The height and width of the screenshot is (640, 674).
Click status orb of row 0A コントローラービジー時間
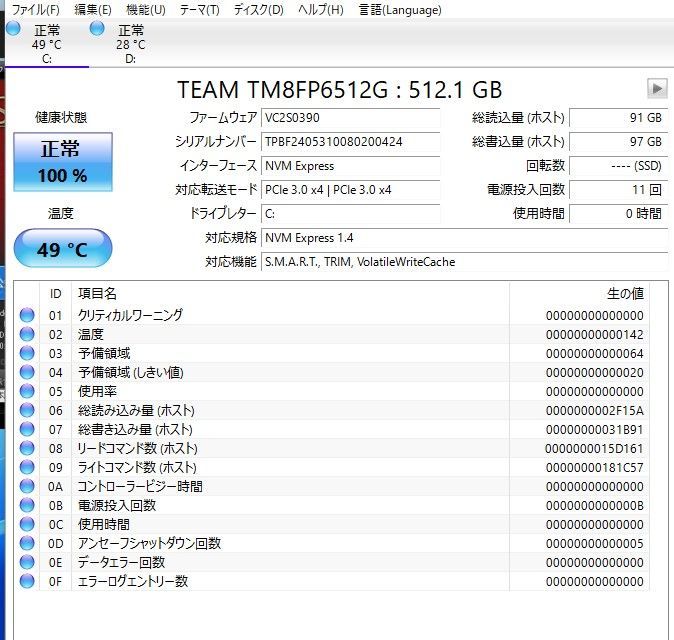(27, 486)
